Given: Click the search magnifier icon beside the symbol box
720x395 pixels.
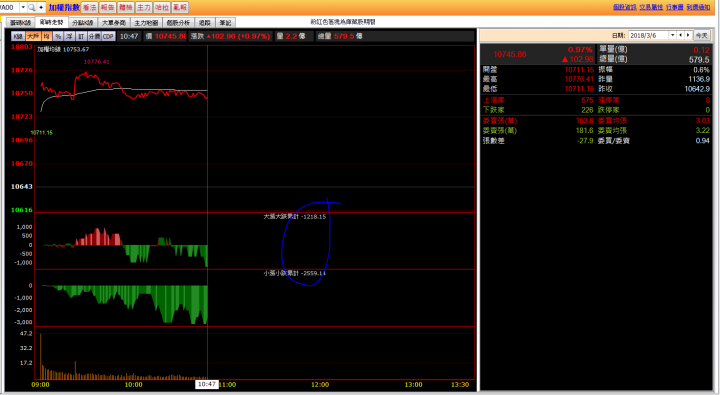Looking at the screenshot, I should pyautogui.click(x=32, y=7).
